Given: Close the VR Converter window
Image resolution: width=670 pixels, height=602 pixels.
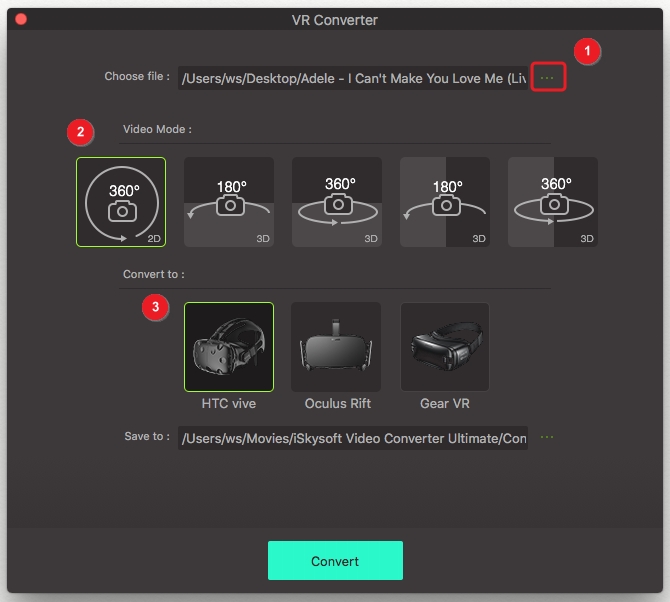Looking at the screenshot, I should pyautogui.click(x=21, y=19).
